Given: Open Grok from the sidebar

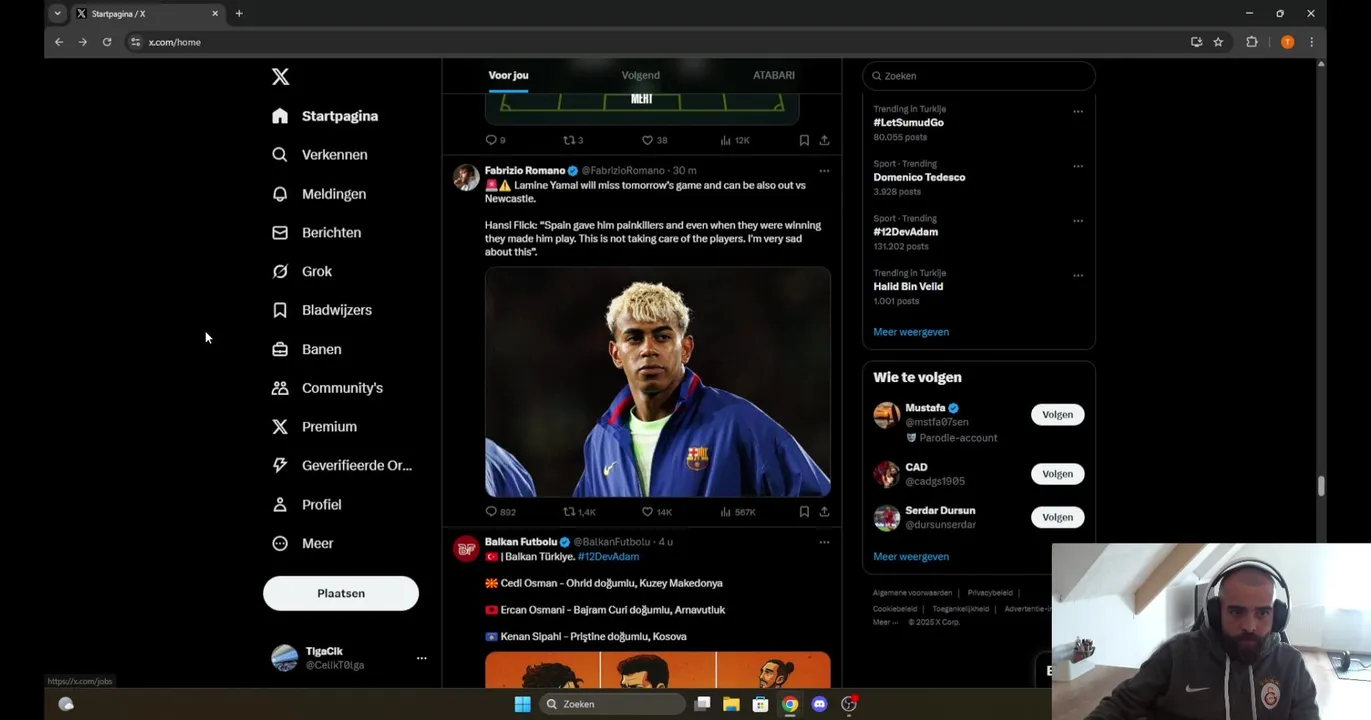Looking at the screenshot, I should 302,272.
